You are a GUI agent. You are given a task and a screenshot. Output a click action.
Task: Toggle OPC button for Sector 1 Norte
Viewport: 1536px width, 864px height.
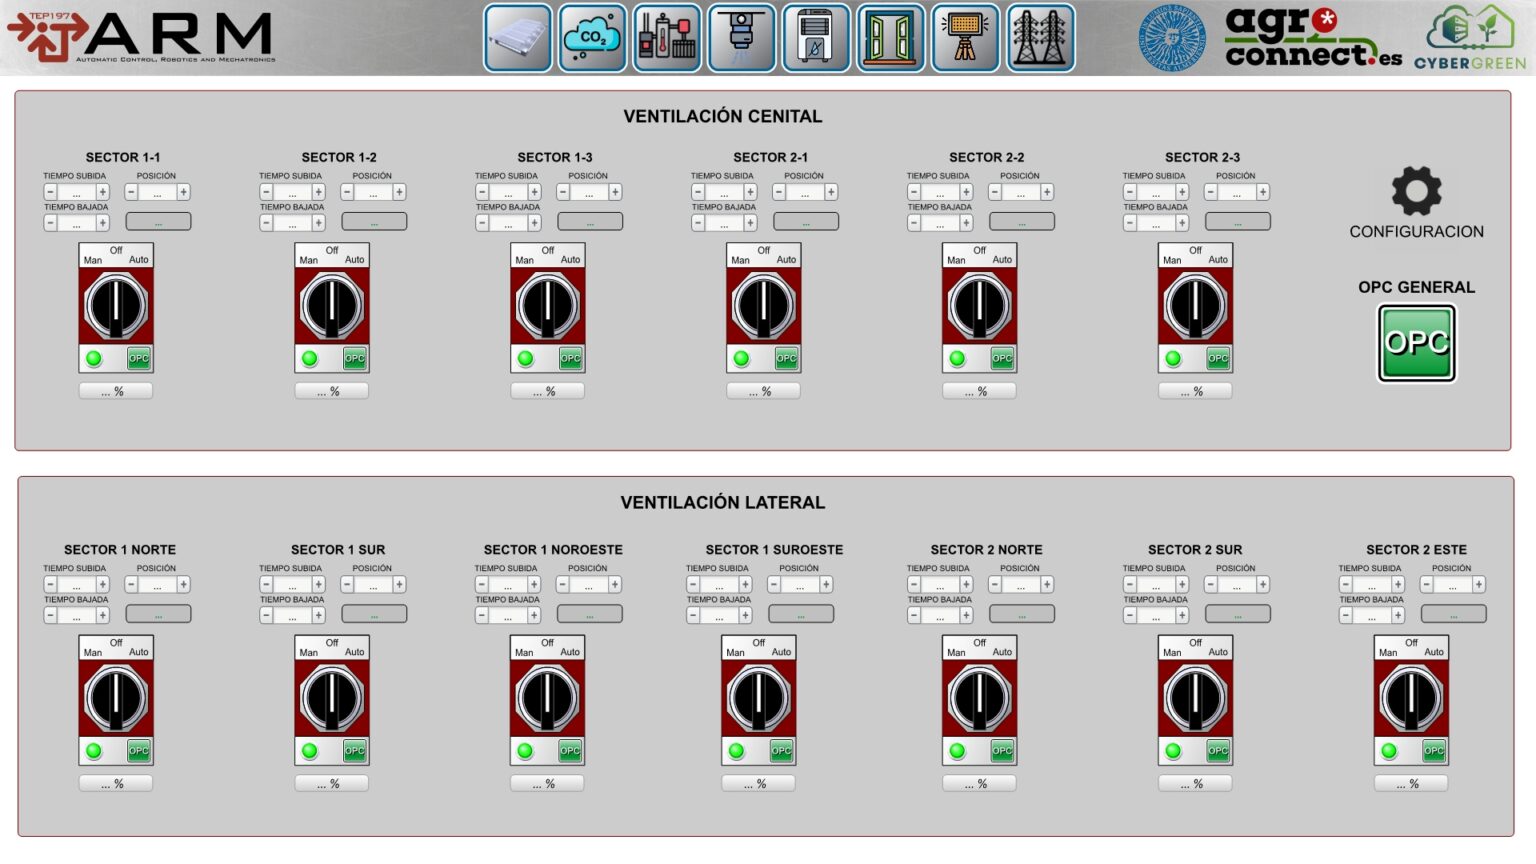[138, 751]
